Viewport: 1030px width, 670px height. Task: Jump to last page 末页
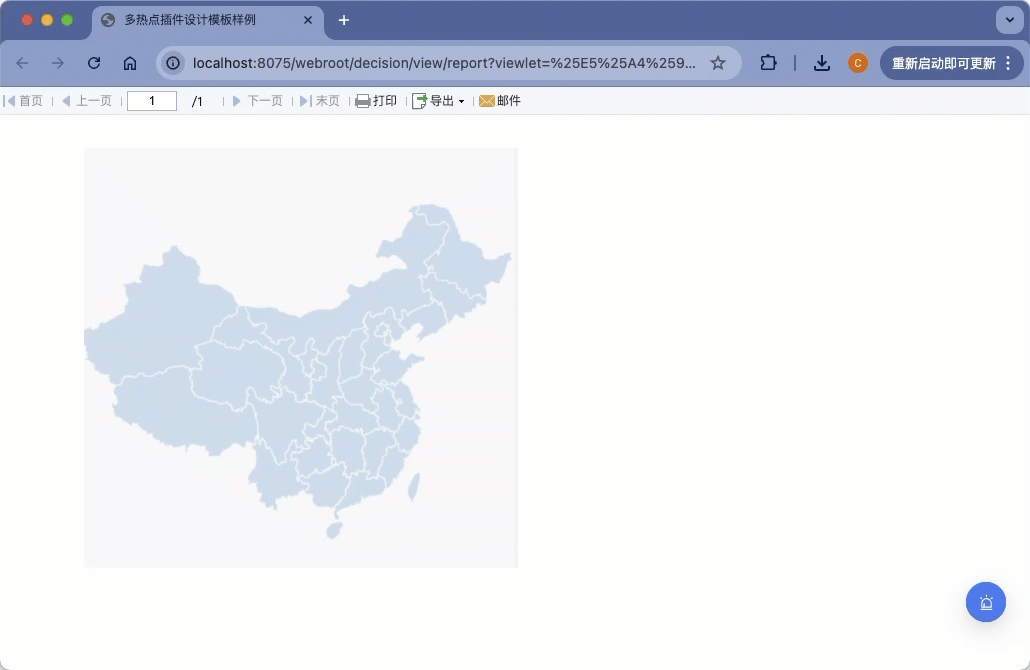coord(320,100)
